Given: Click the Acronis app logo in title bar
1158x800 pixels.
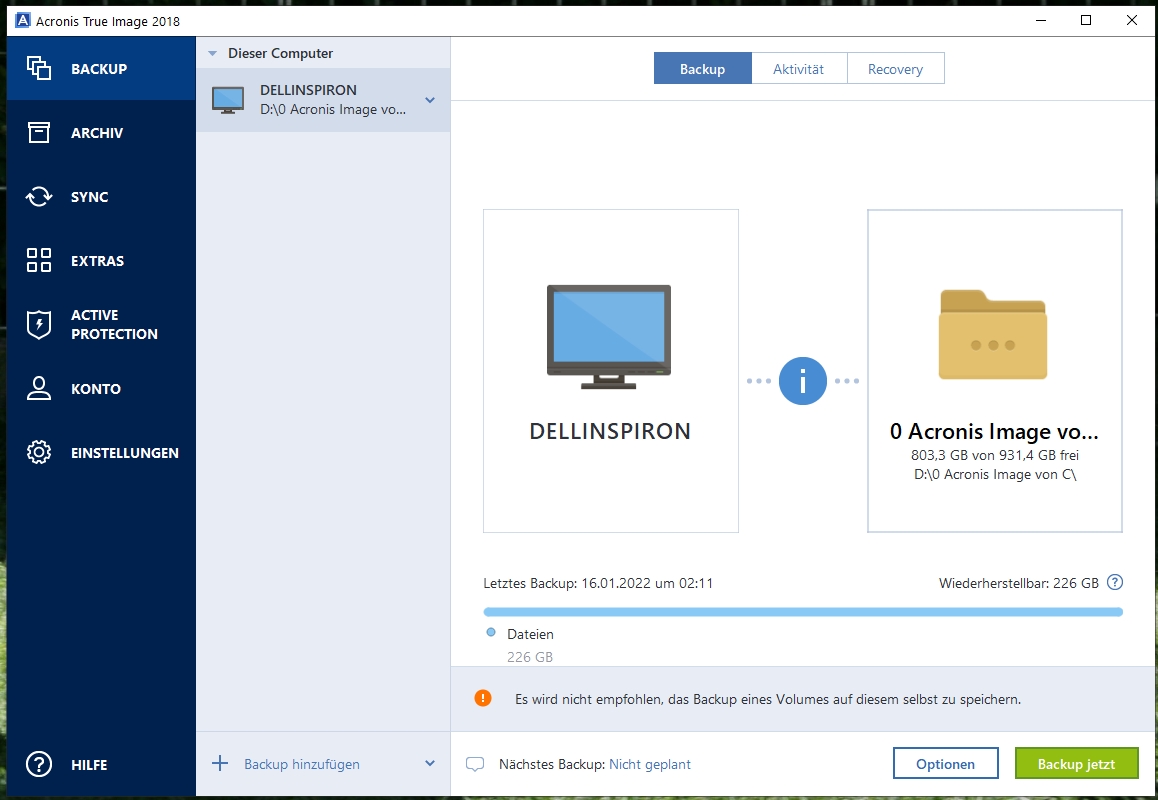Looking at the screenshot, I should click(23, 21).
